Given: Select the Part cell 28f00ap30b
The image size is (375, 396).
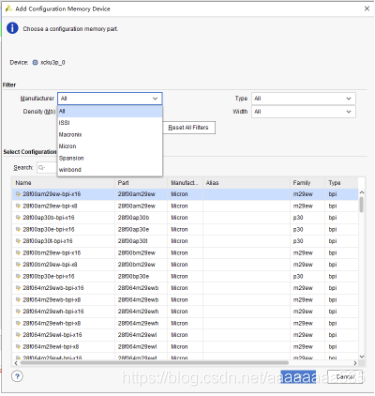Looking at the screenshot, I should pyautogui.click(x=141, y=218).
